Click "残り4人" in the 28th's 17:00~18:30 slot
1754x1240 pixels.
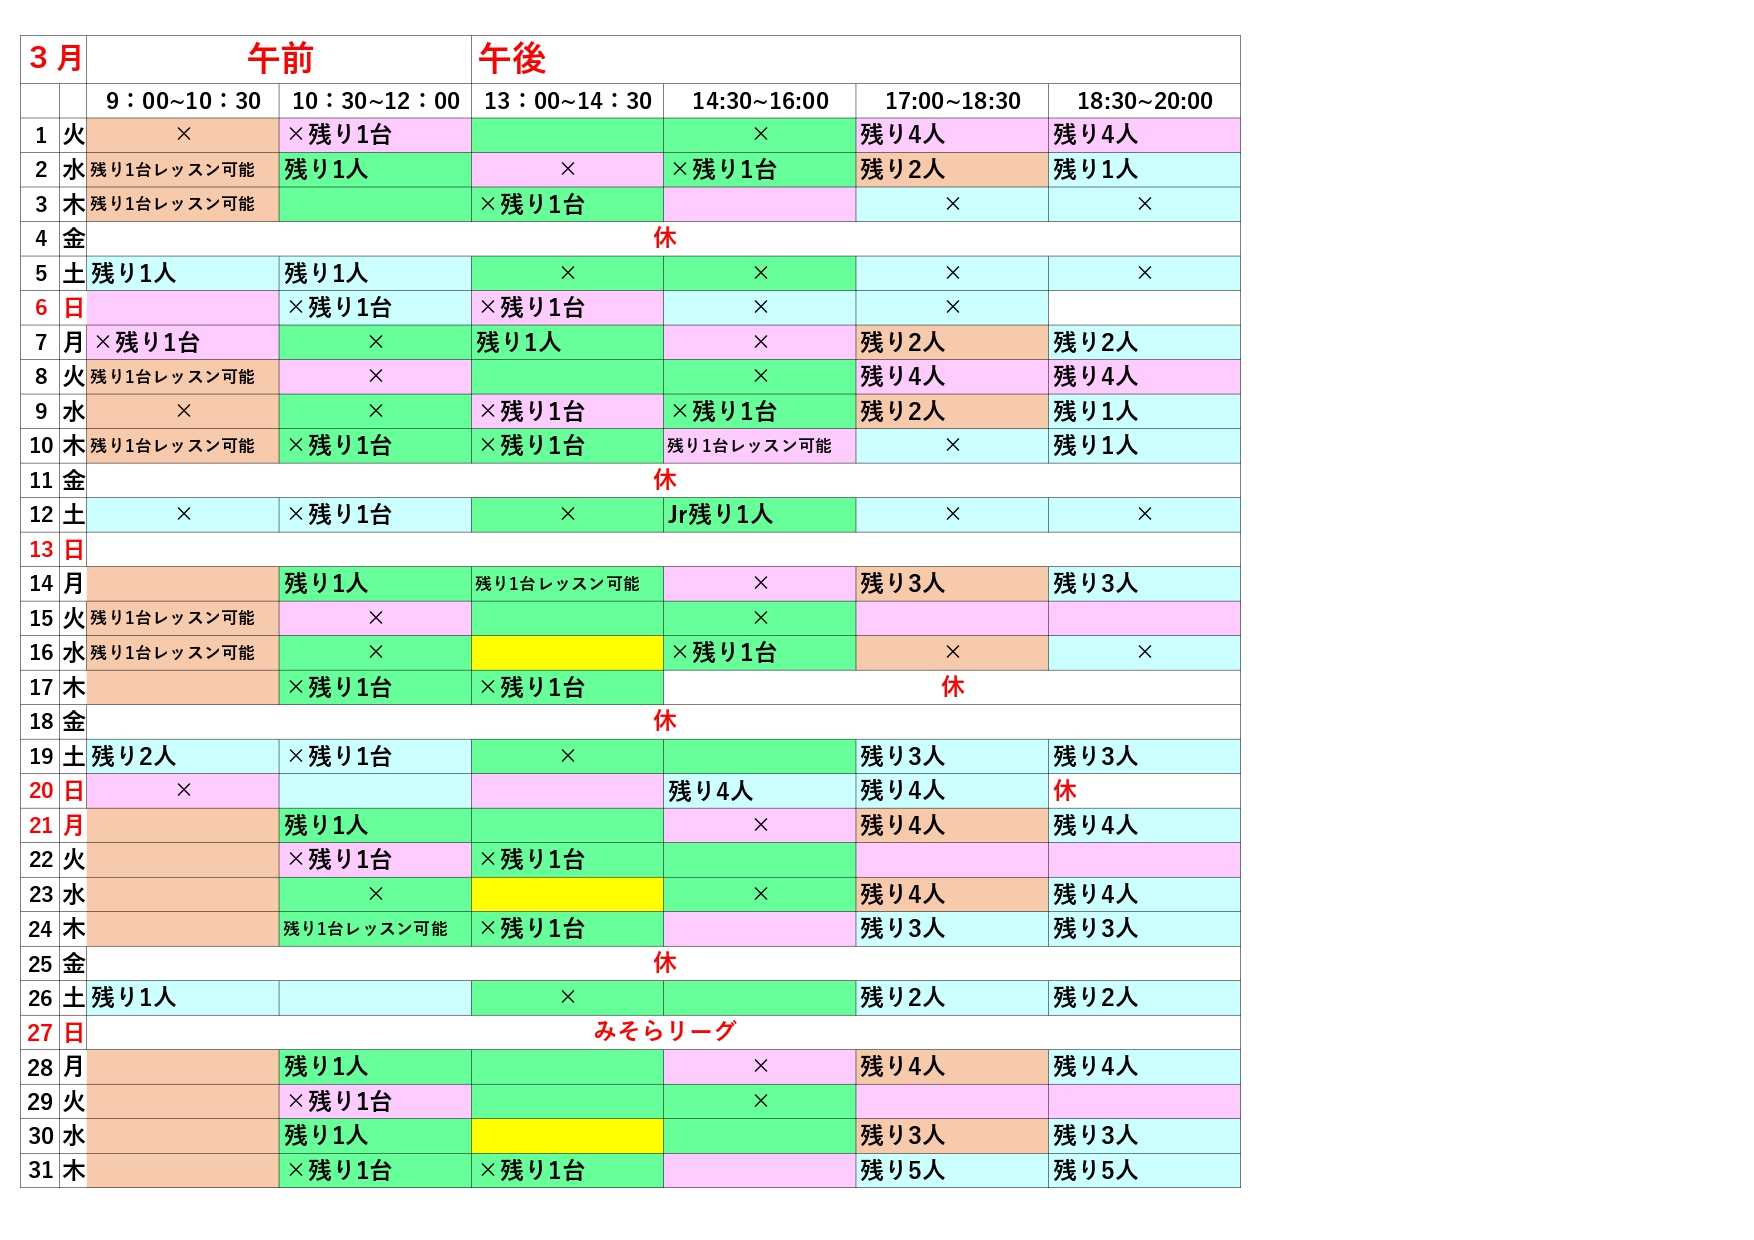(x=902, y=1067)
